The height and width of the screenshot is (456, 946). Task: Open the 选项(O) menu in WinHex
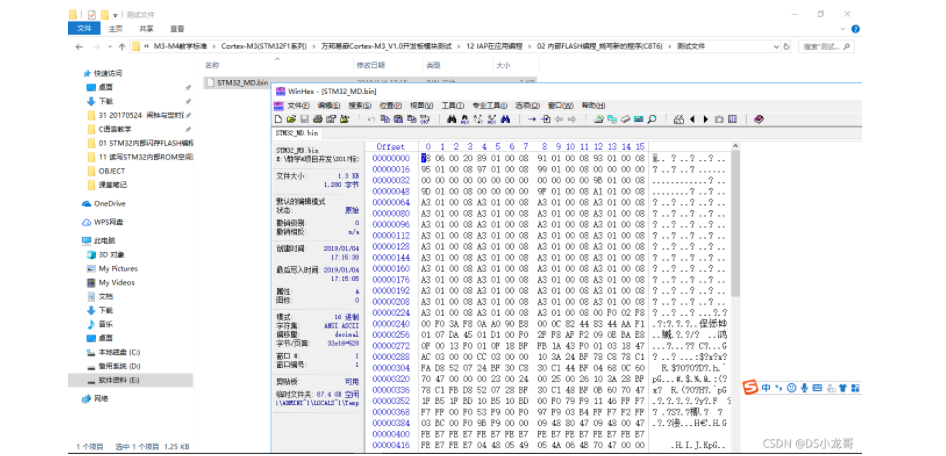[527, 106]
